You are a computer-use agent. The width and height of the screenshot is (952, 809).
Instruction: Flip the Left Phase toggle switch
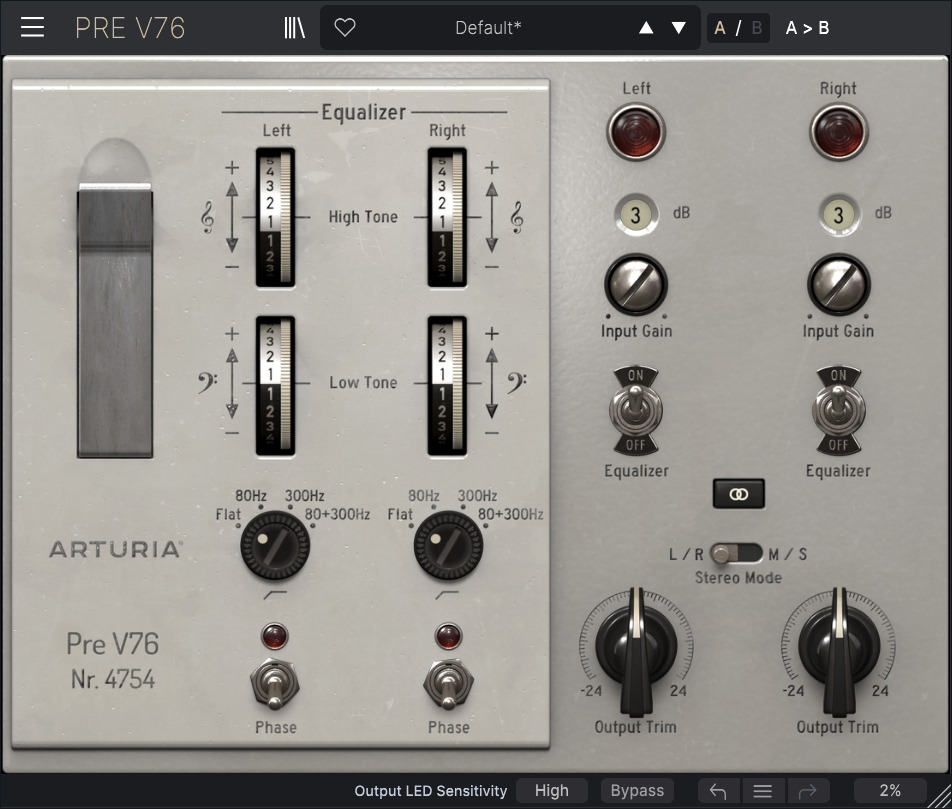pyautogui.click(x=275, y=686)
